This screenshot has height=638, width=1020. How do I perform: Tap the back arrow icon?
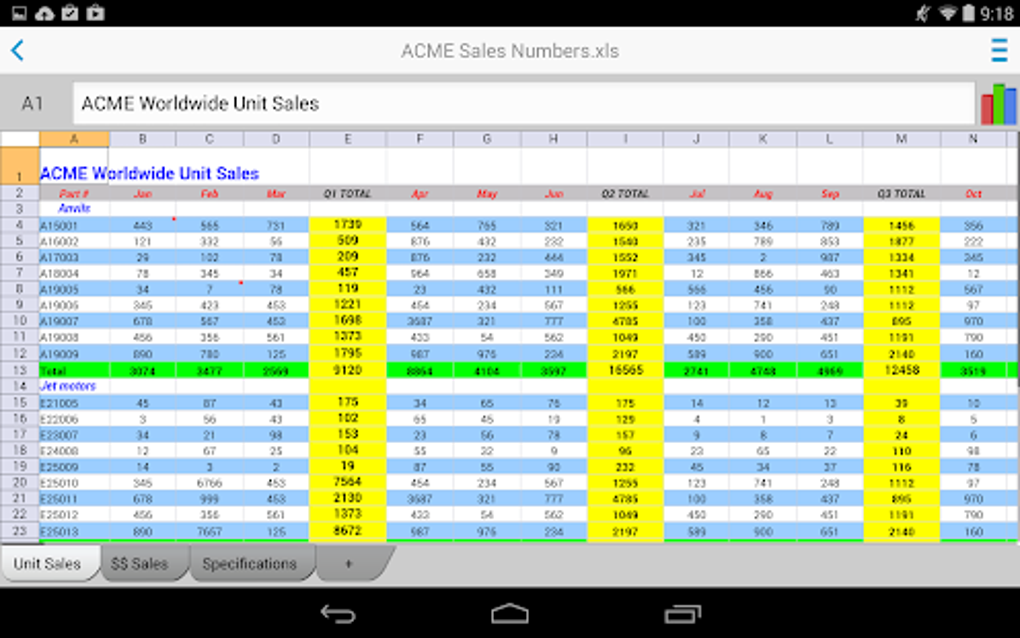pos(18,50)
